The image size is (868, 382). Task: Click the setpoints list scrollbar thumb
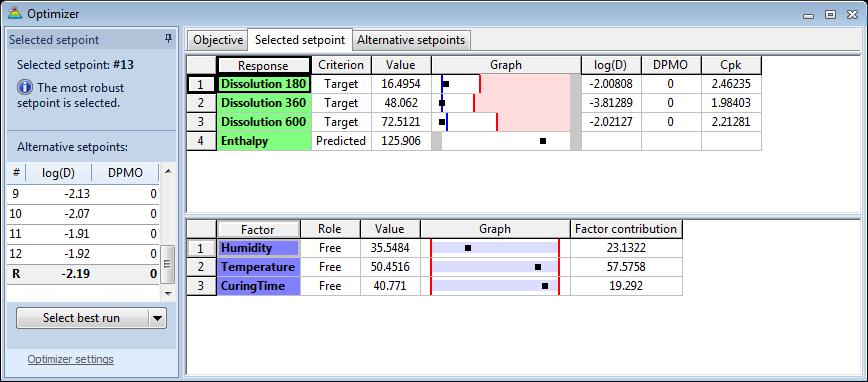[168, 264]
